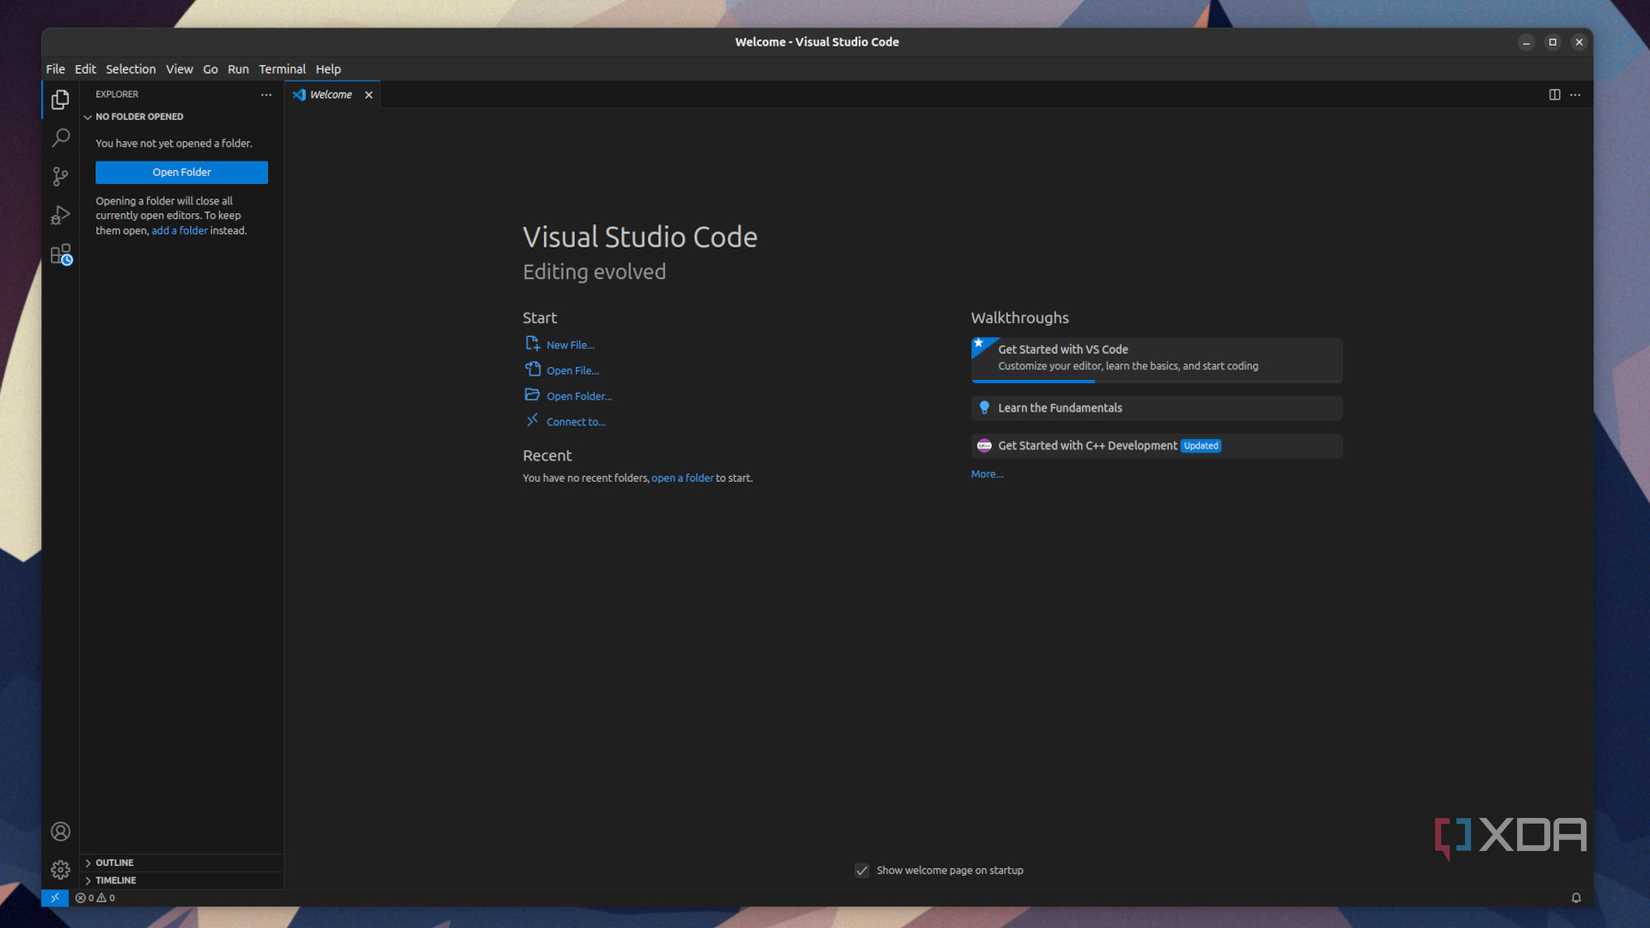Open the Terminal menu
Image resolution: width=1650 pixels, height=928 pixels.
pos(282,69)
